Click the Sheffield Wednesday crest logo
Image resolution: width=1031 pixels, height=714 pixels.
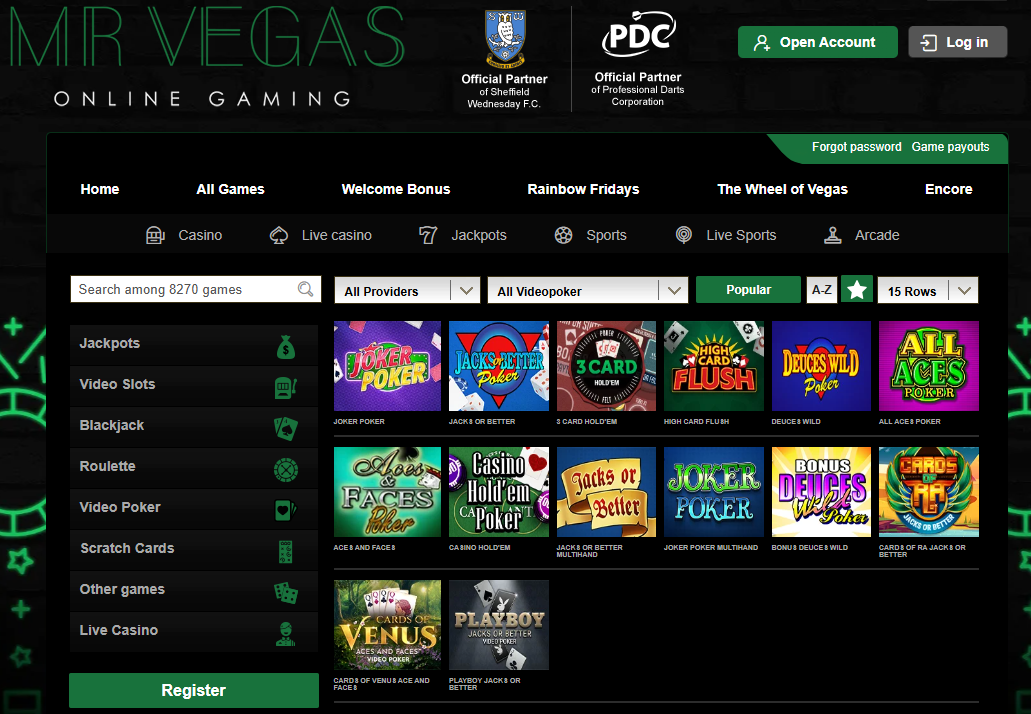(504, 39)
